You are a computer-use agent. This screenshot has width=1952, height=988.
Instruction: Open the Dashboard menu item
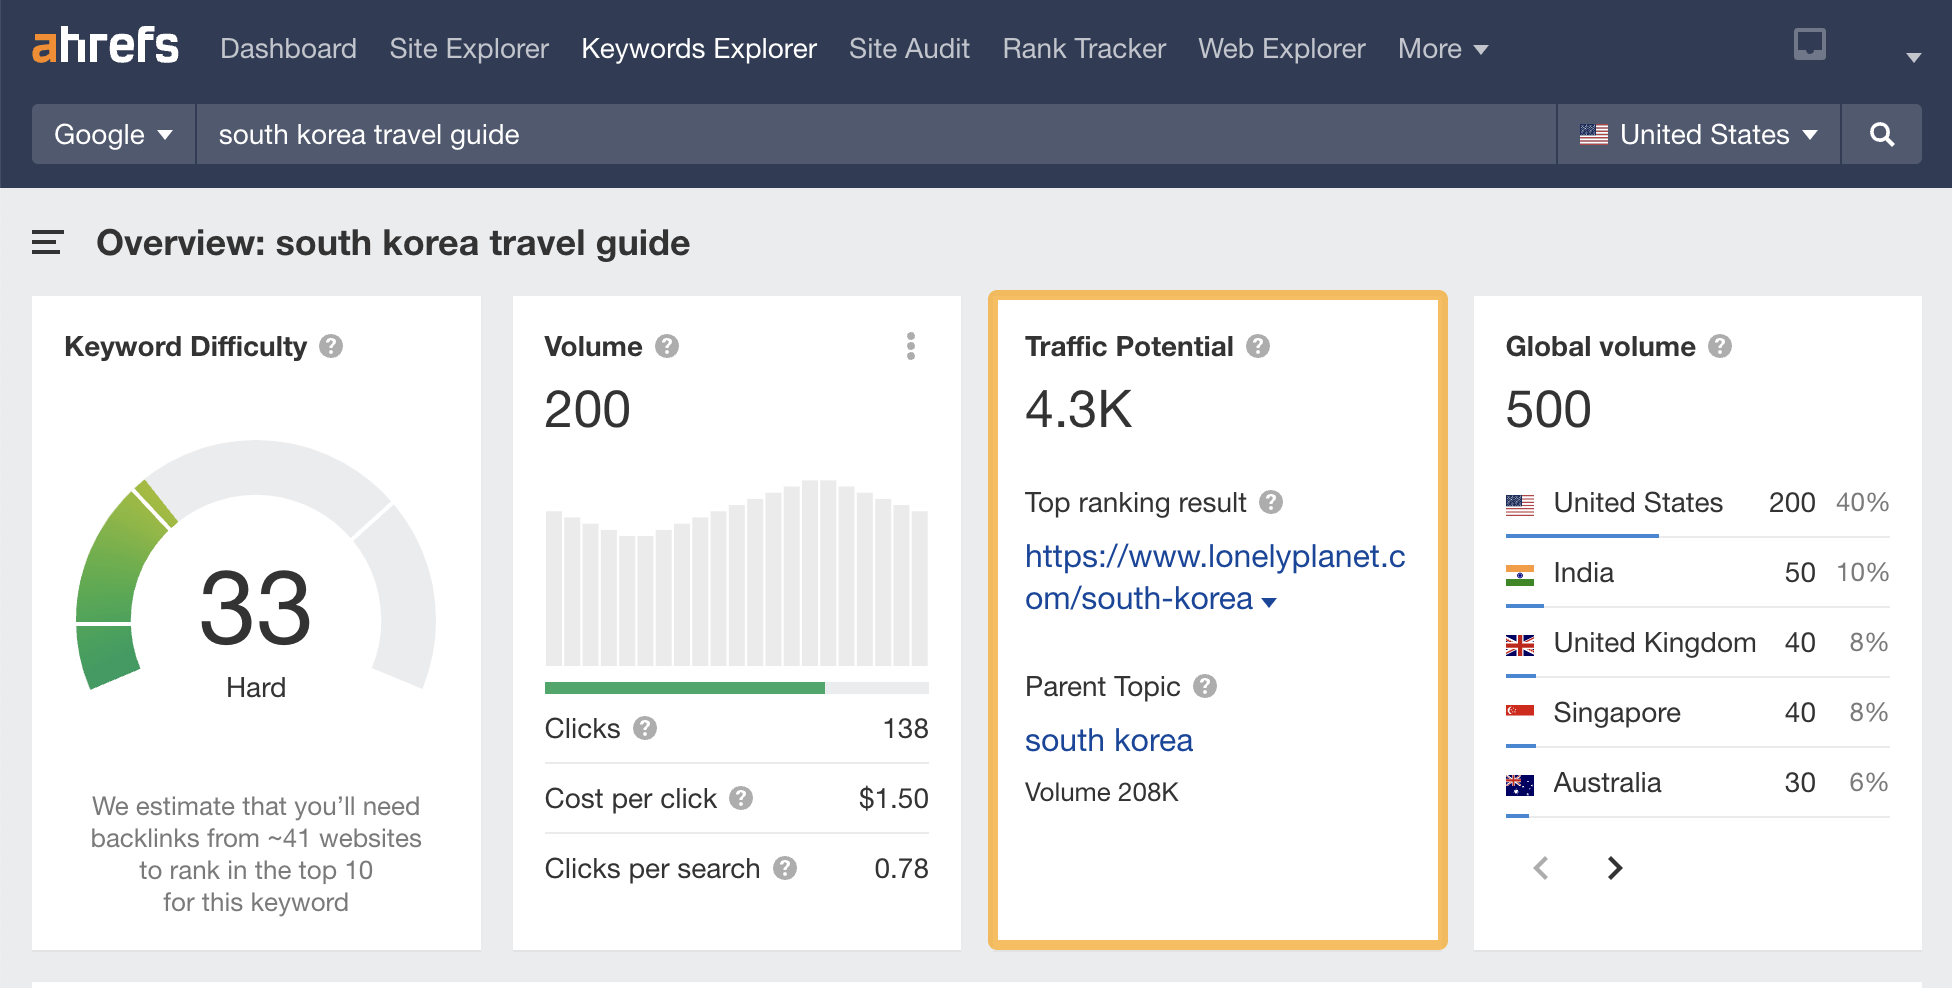click(x=288, y=48)
